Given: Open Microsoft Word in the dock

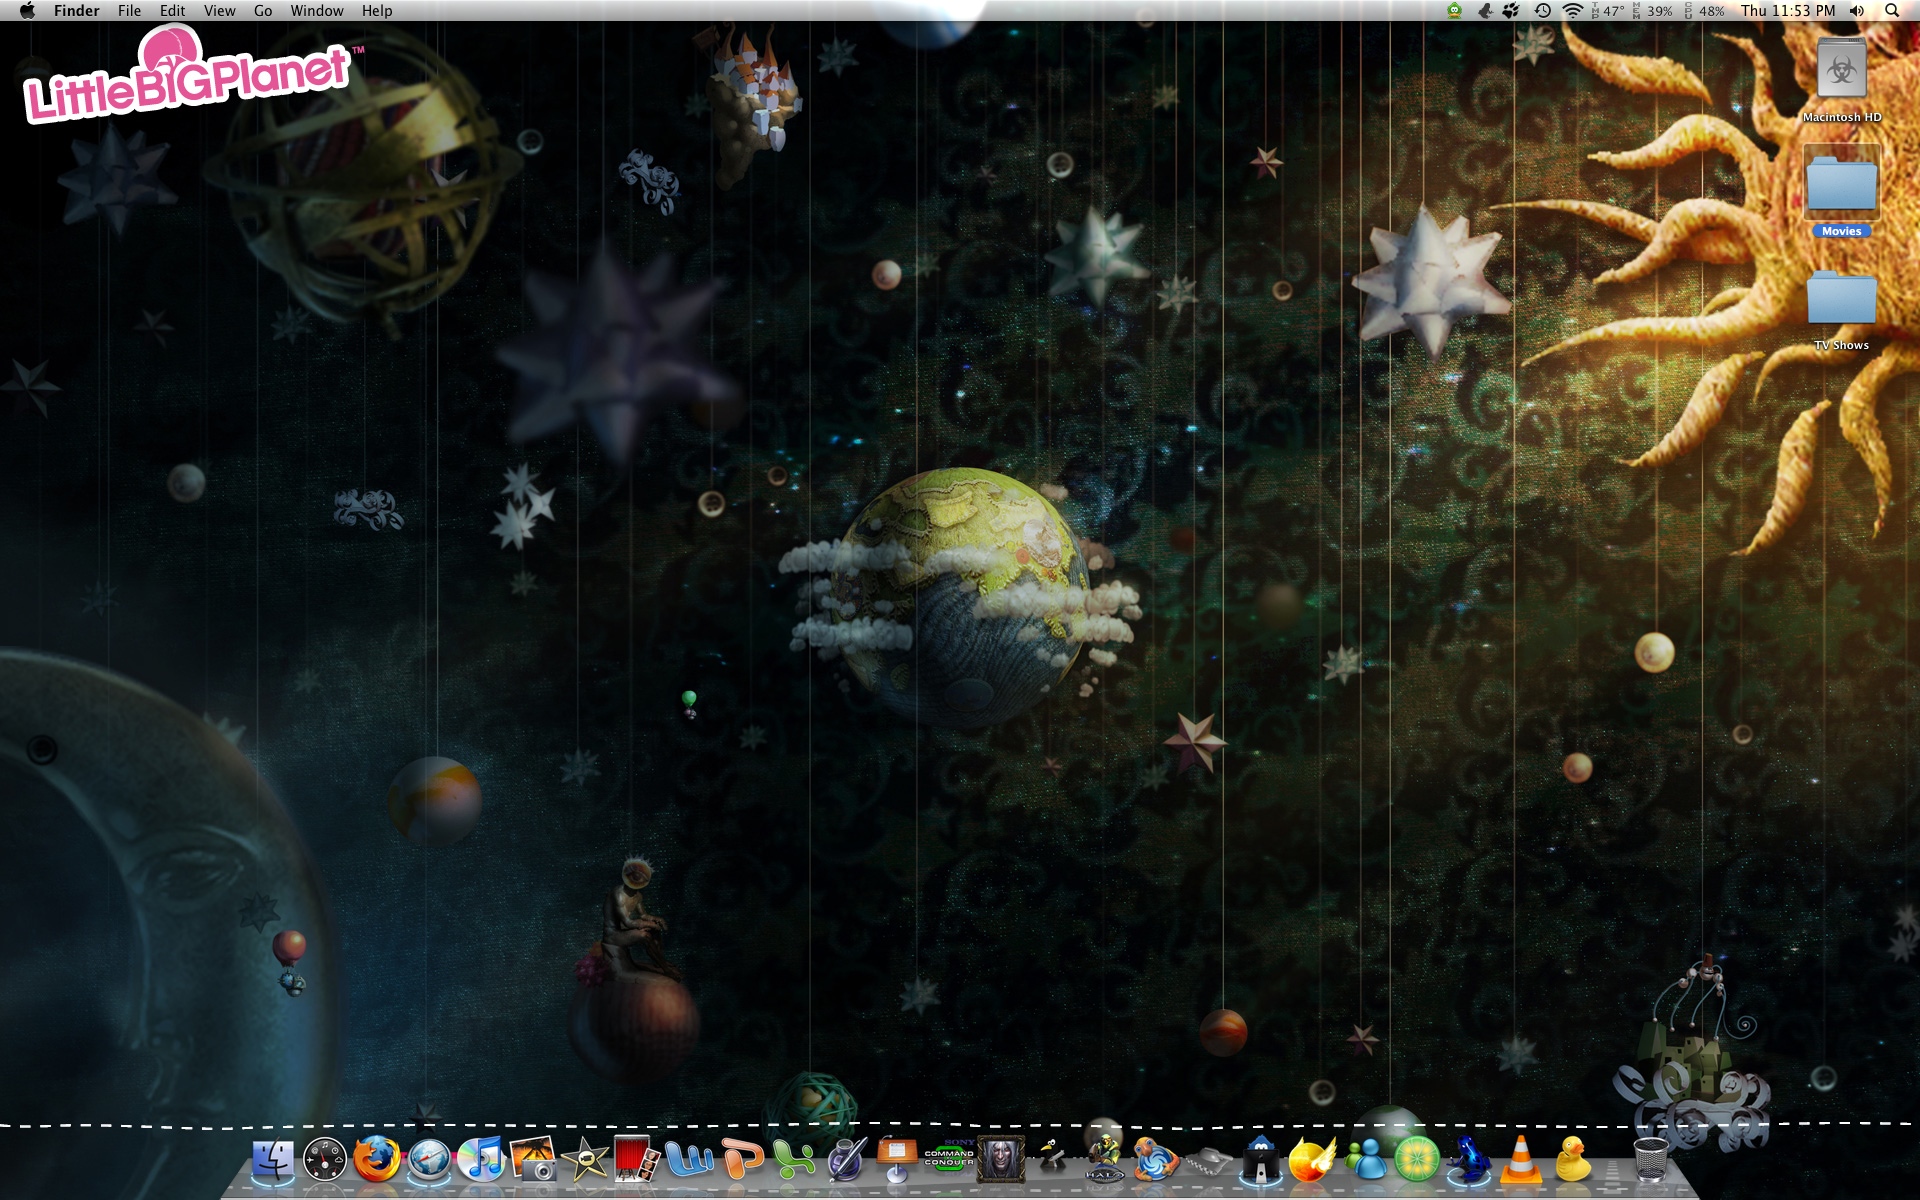Looking at the screenshot, I should (x=689, y=1160).
